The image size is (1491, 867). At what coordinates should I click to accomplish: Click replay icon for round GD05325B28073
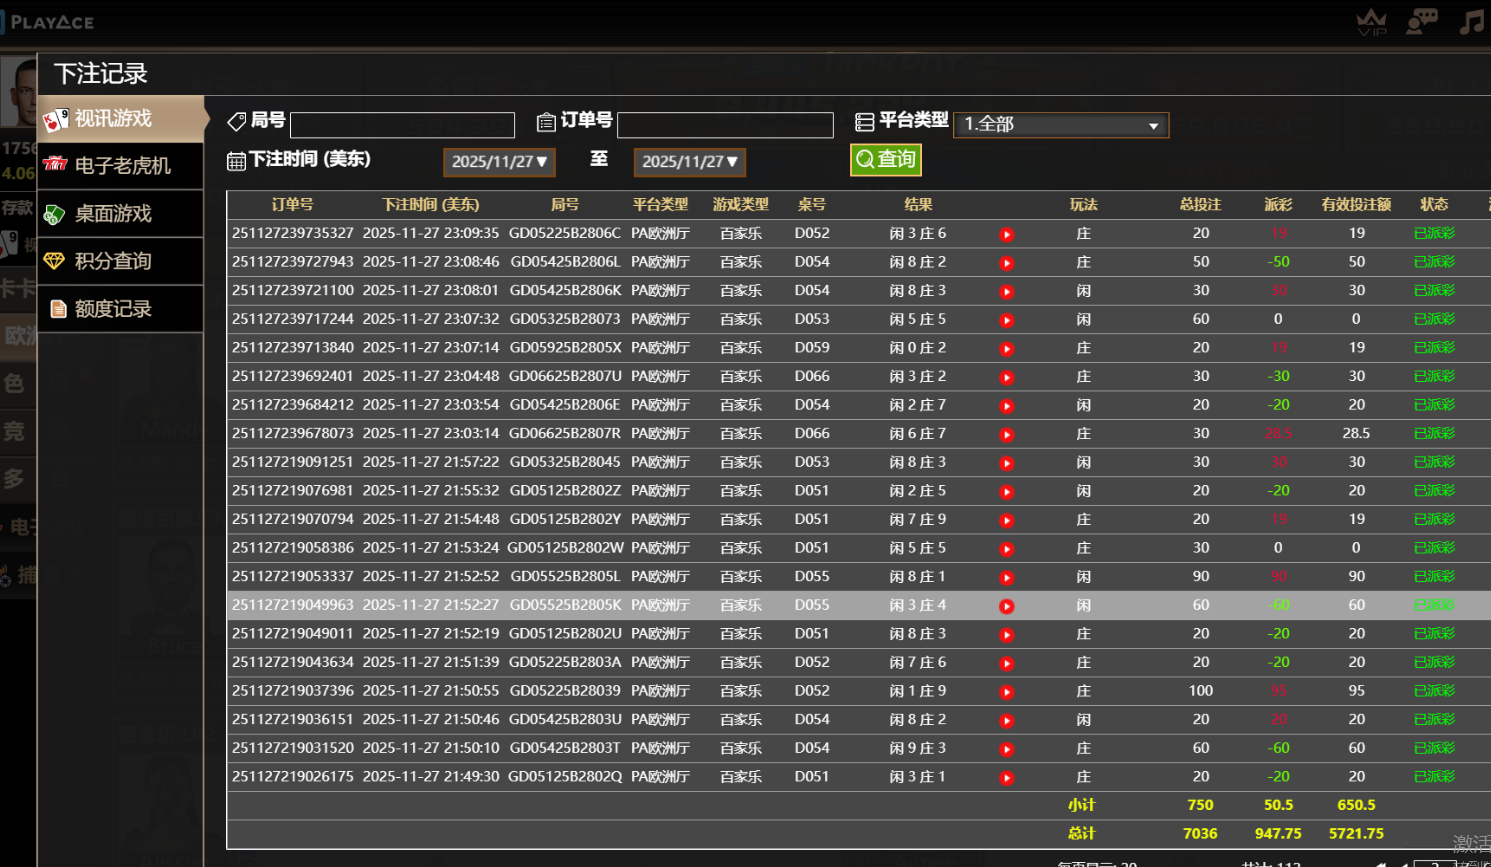[x=1007, y=320]
